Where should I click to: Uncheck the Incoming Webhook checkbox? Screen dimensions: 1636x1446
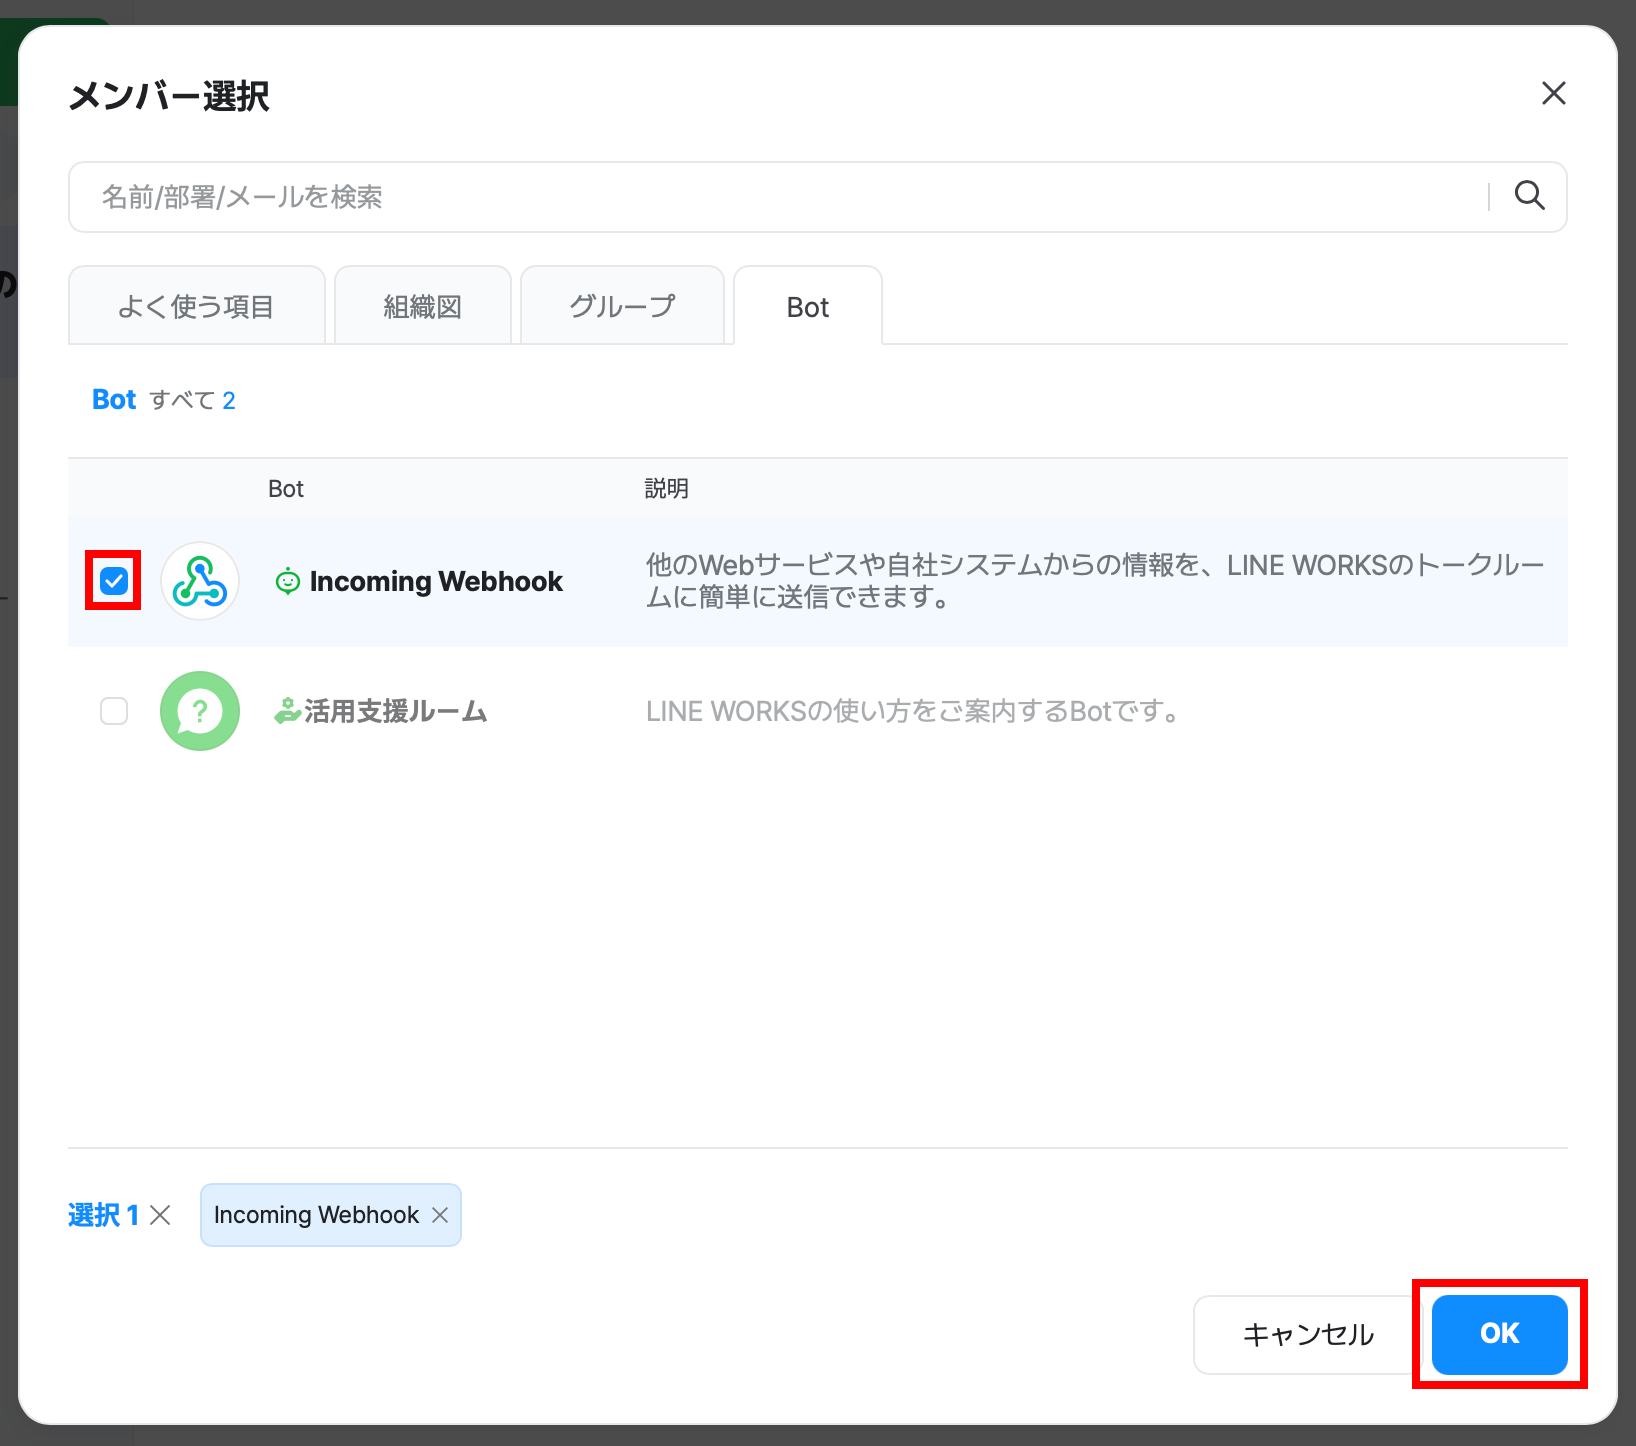[114, 581]
